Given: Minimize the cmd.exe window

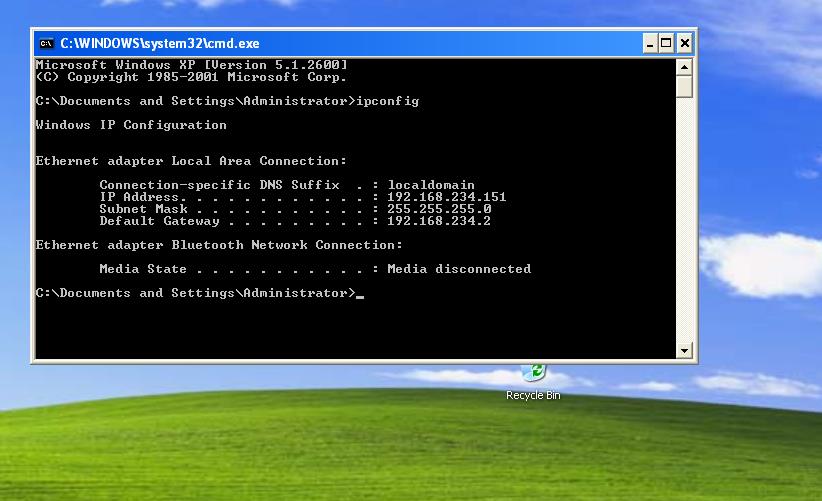Looking at the screenshot, I should tap(650, 43).
